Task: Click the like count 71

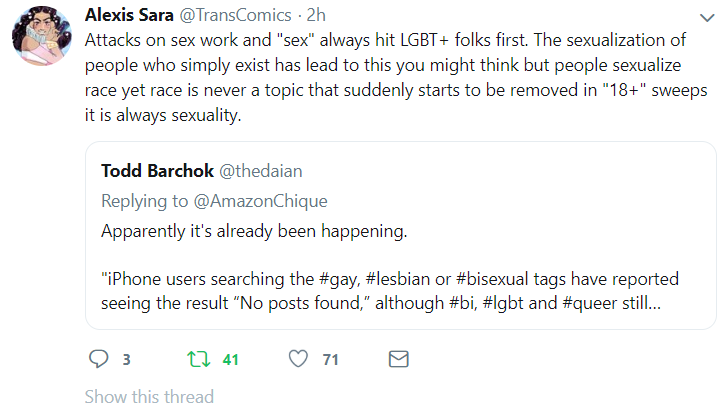Action: (330, 359)
